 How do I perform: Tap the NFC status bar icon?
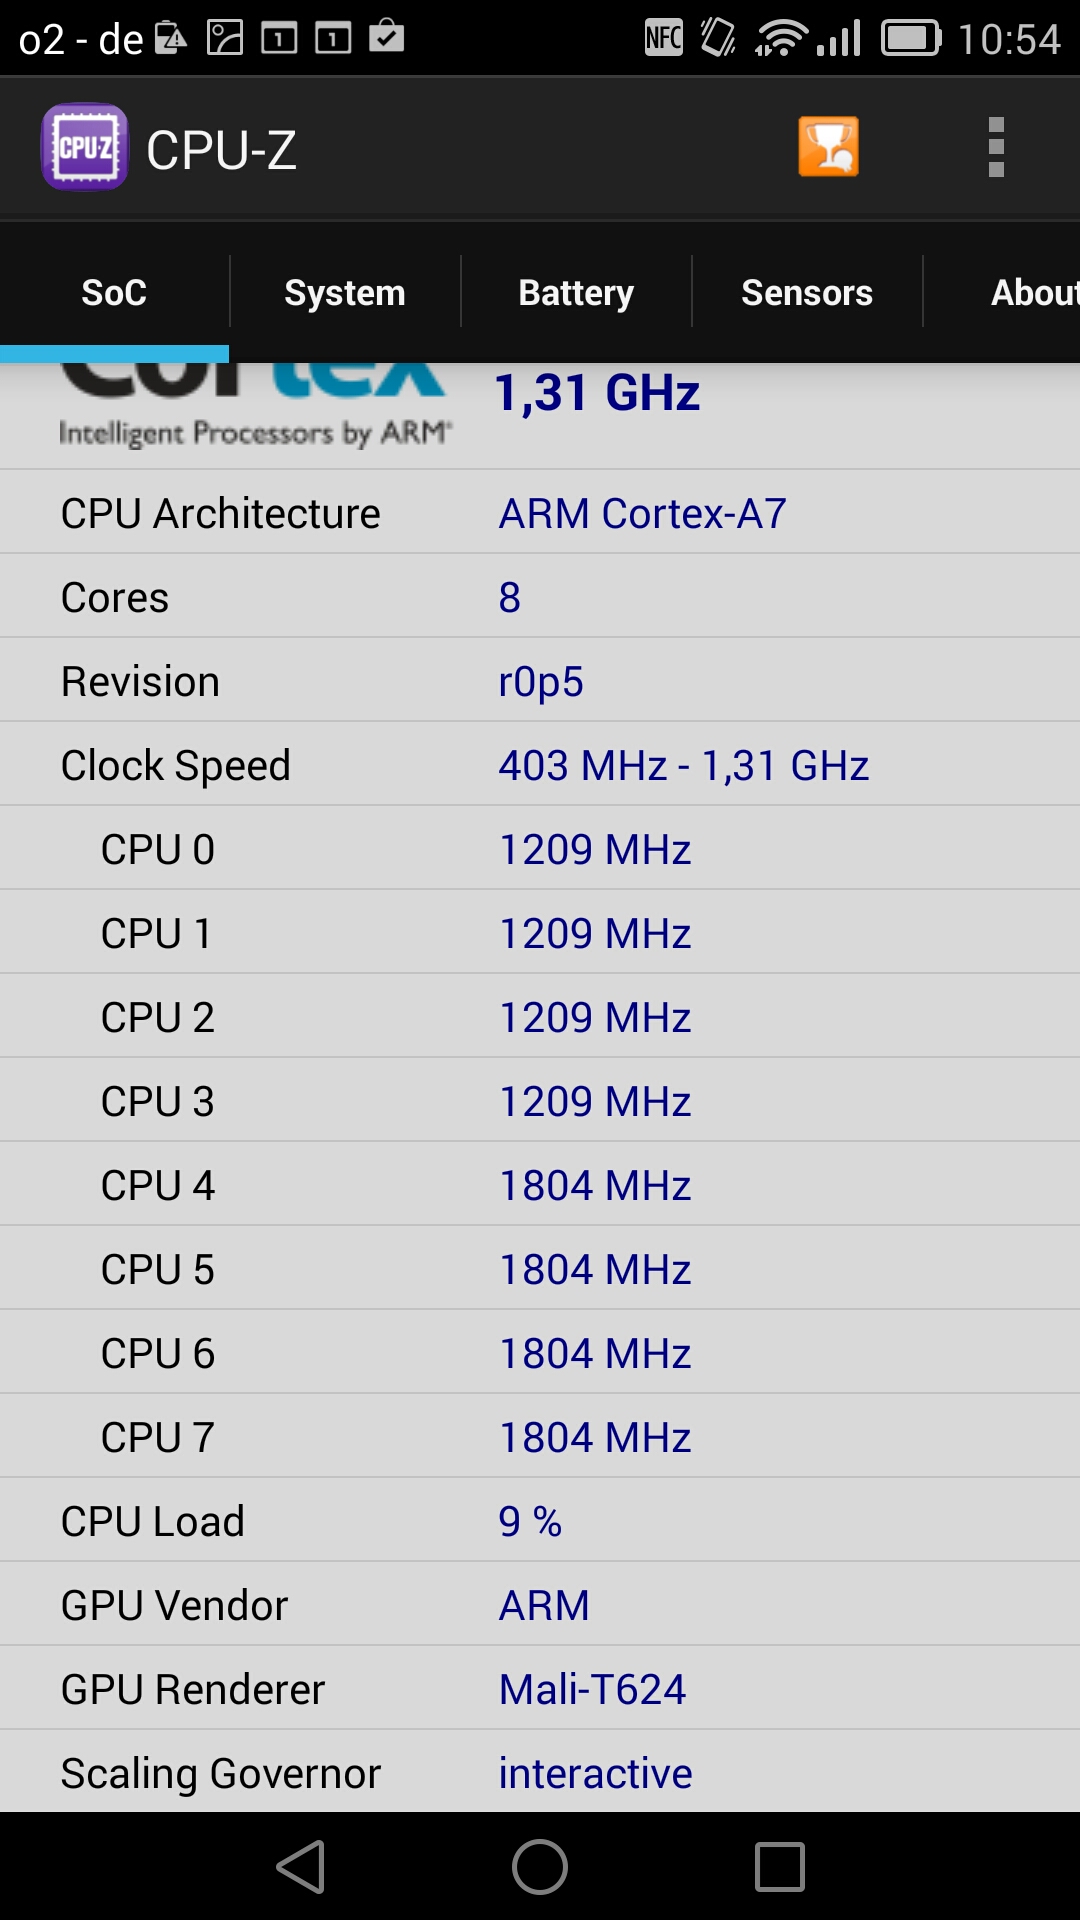coord(664,38)
